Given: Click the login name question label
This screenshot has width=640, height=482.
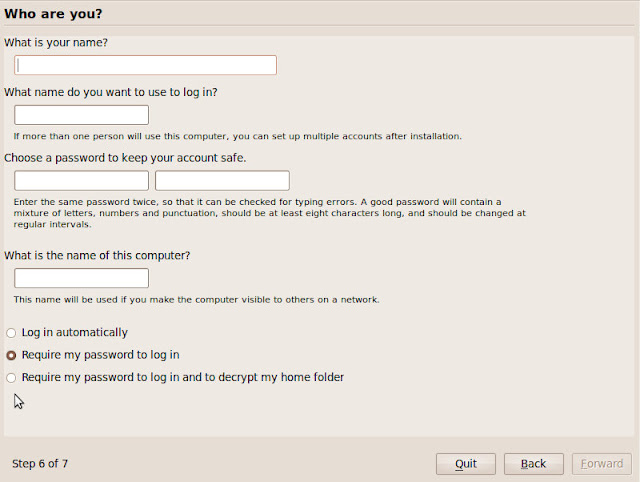Looking at the screenshot, I should click(111, 92).
